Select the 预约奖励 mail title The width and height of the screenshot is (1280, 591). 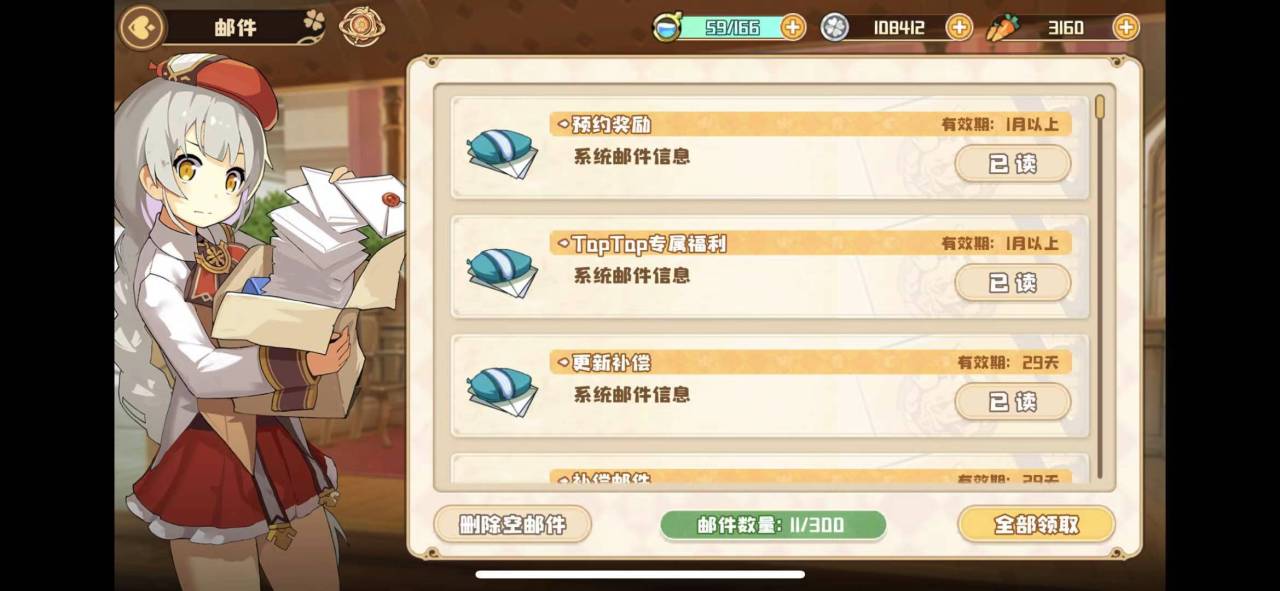pos(612,125)
